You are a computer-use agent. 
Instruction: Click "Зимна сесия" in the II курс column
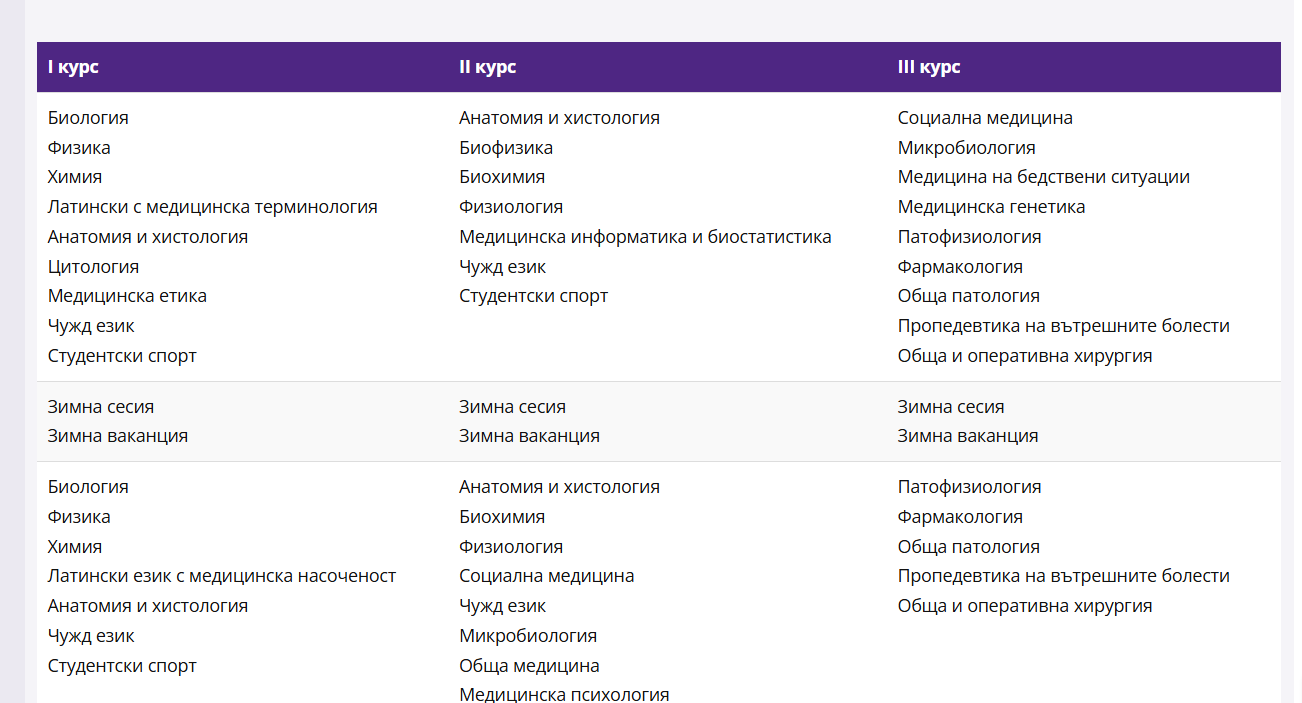(512, 407)
